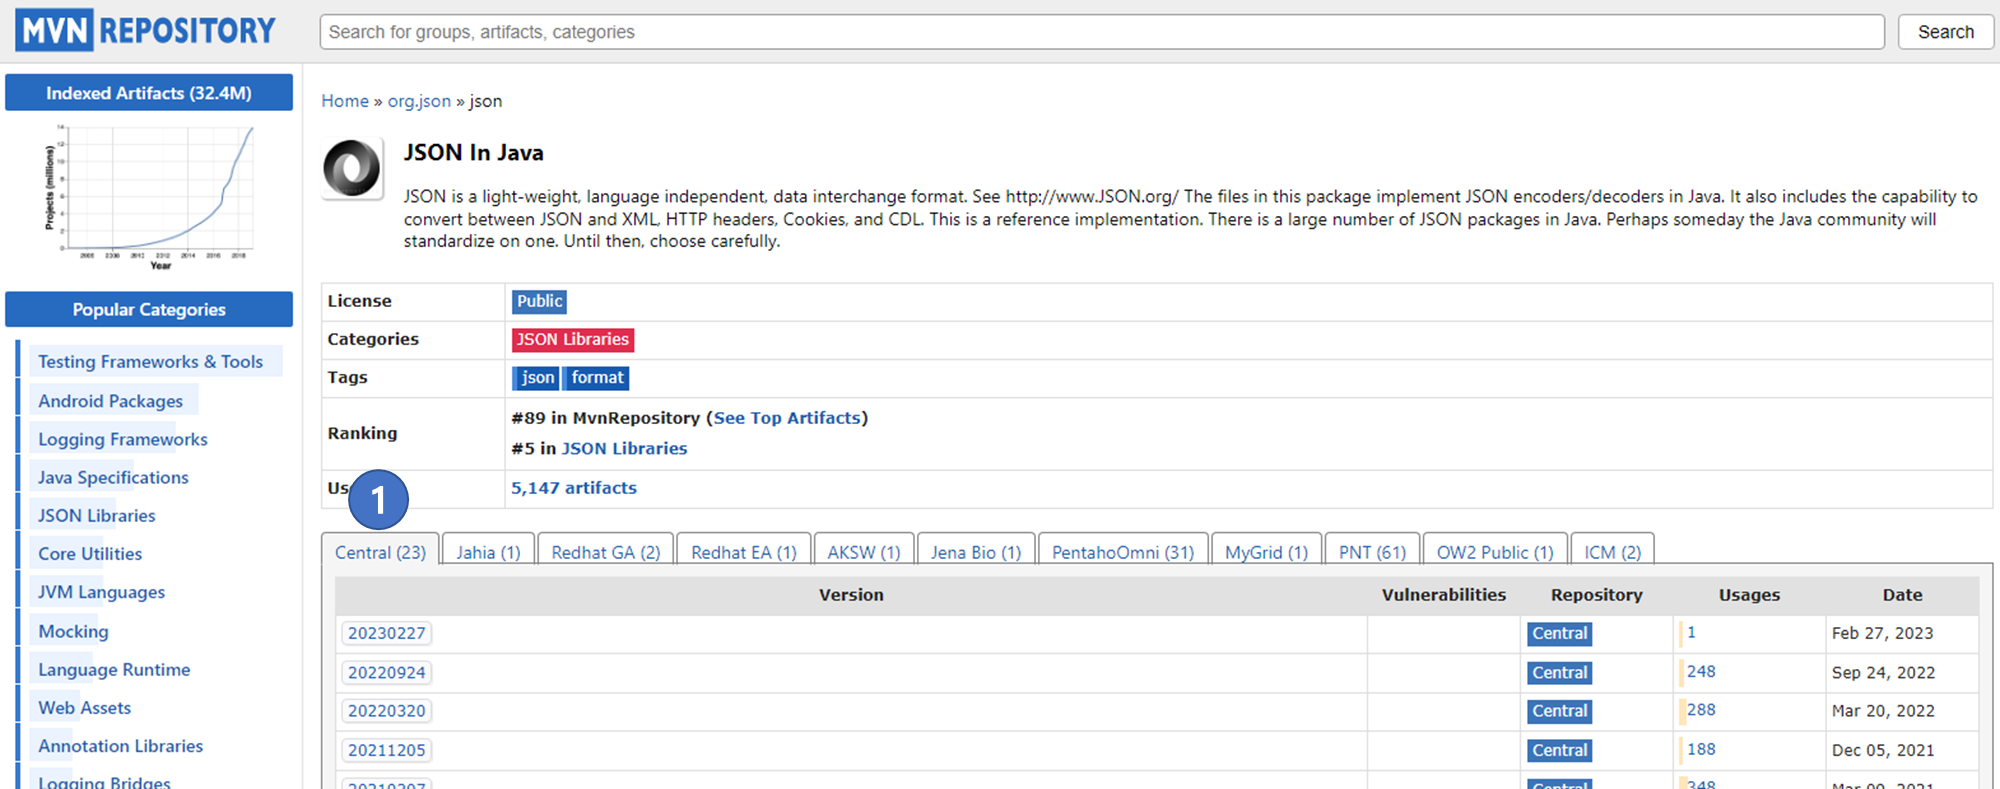Viewport: 2000px width, 789px height.
Task: Click the Vulnerabilities column header
Action: point(1444,595)
